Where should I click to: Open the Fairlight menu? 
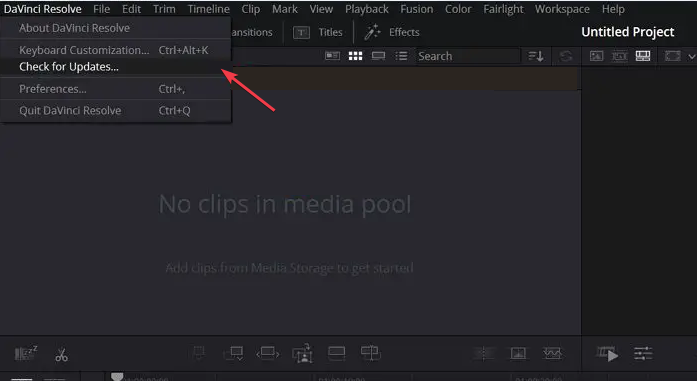click(x=503, y=9)
